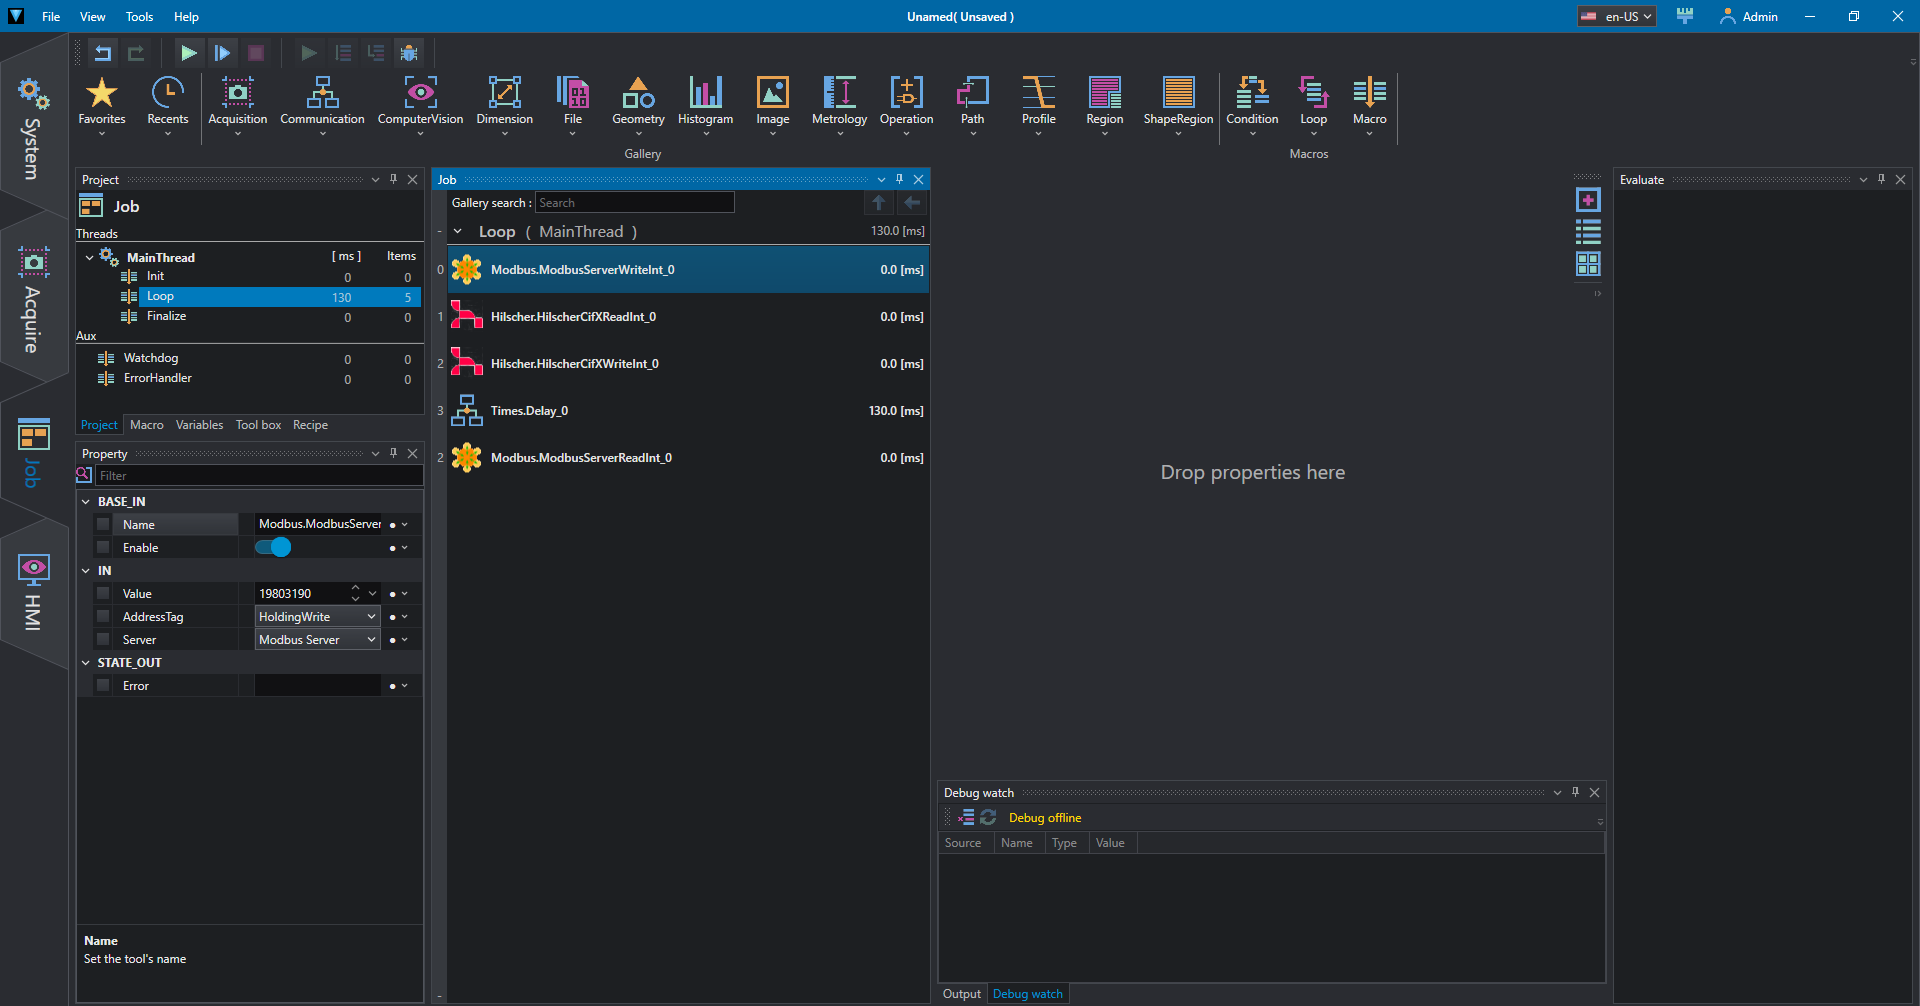Viewport: 1920px width, 1006px height.
Task: Check the Name property checkbox
Action: (103, 525)
